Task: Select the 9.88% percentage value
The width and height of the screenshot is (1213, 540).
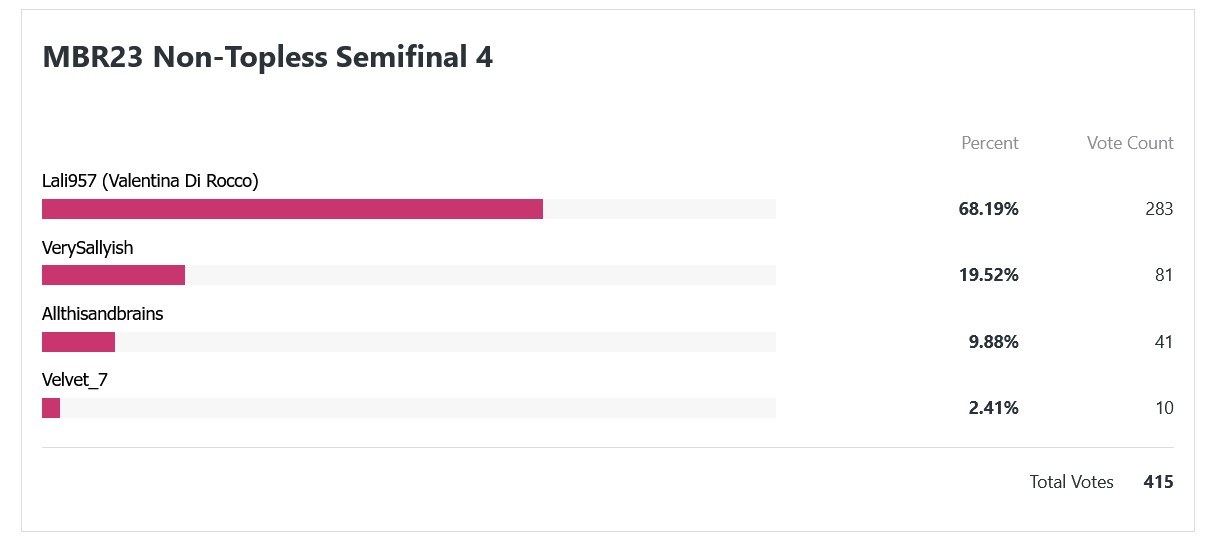Action: 993,342
